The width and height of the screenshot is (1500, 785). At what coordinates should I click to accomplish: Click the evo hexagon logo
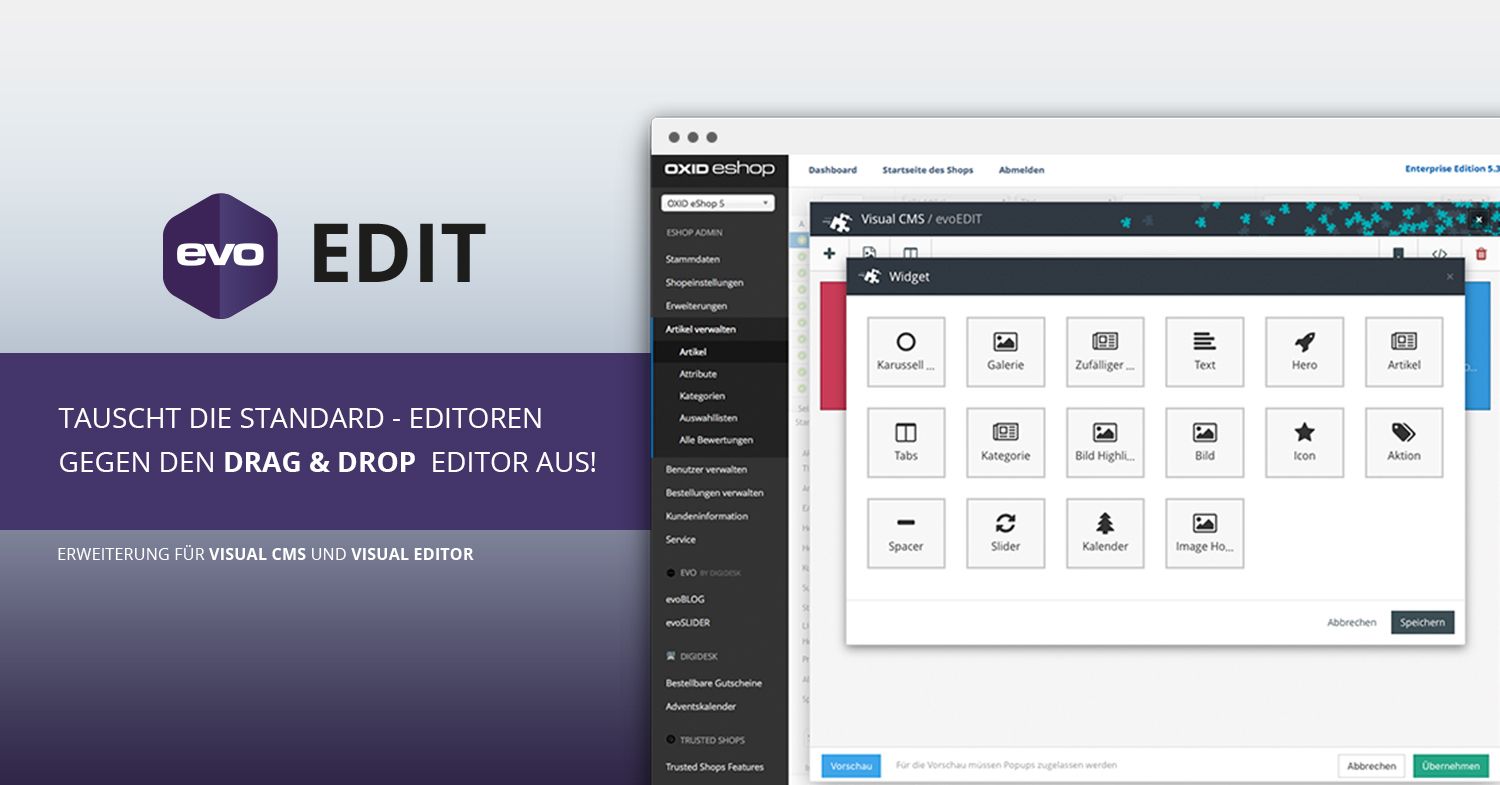pyautogui.click(x=220, y=256)
